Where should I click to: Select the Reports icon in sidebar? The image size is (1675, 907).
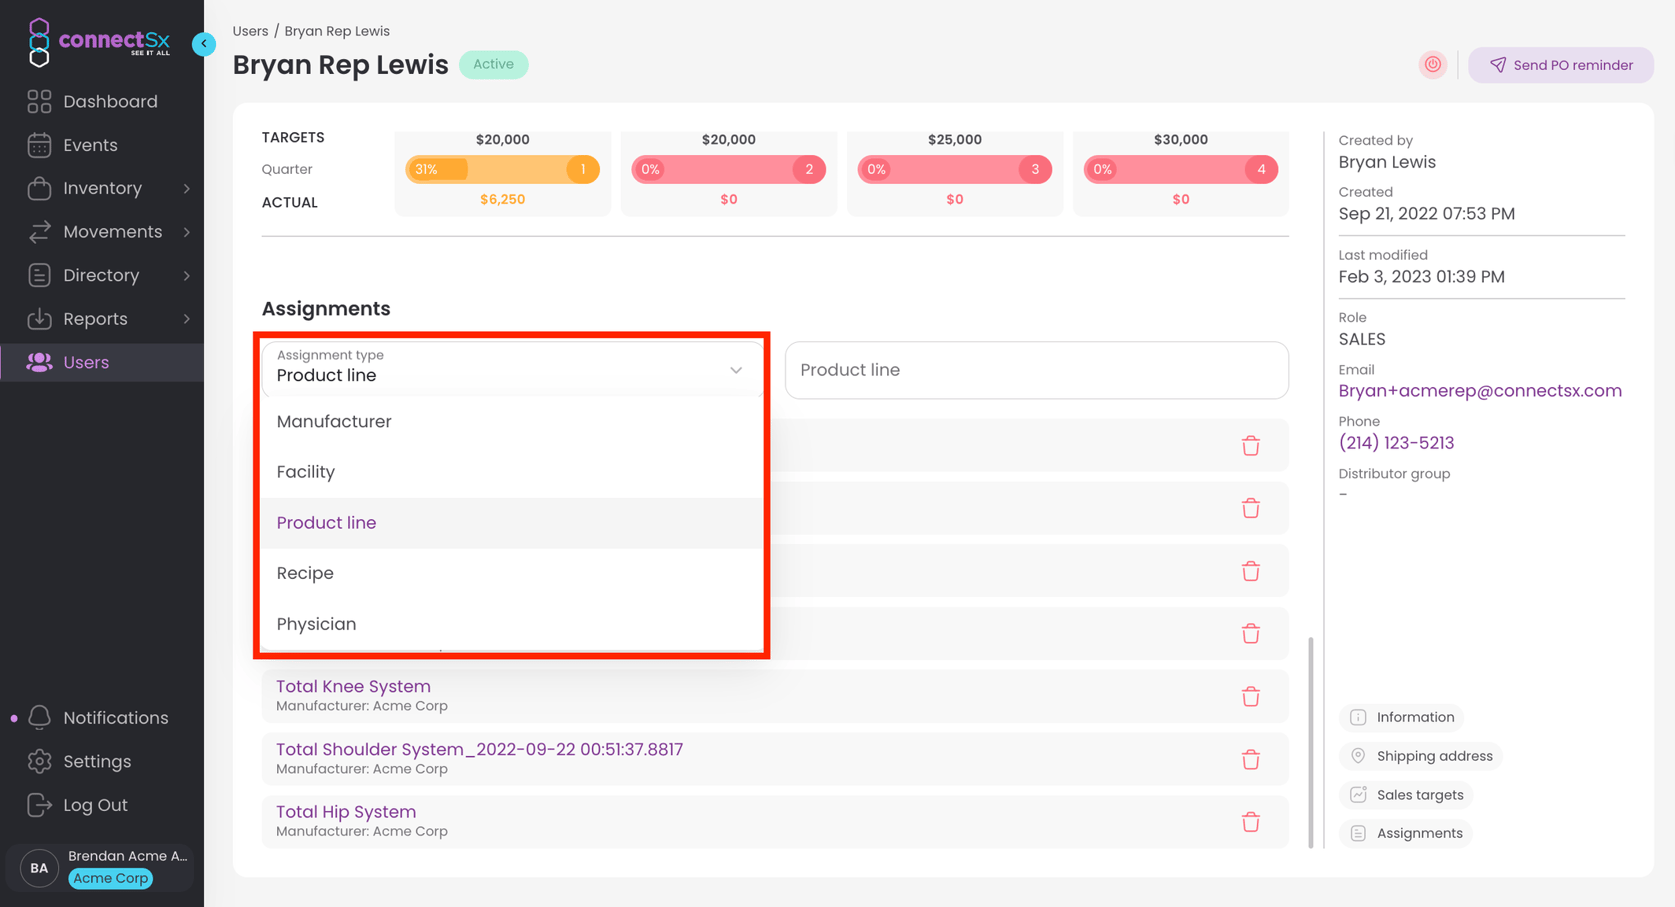tap(38, 318)
